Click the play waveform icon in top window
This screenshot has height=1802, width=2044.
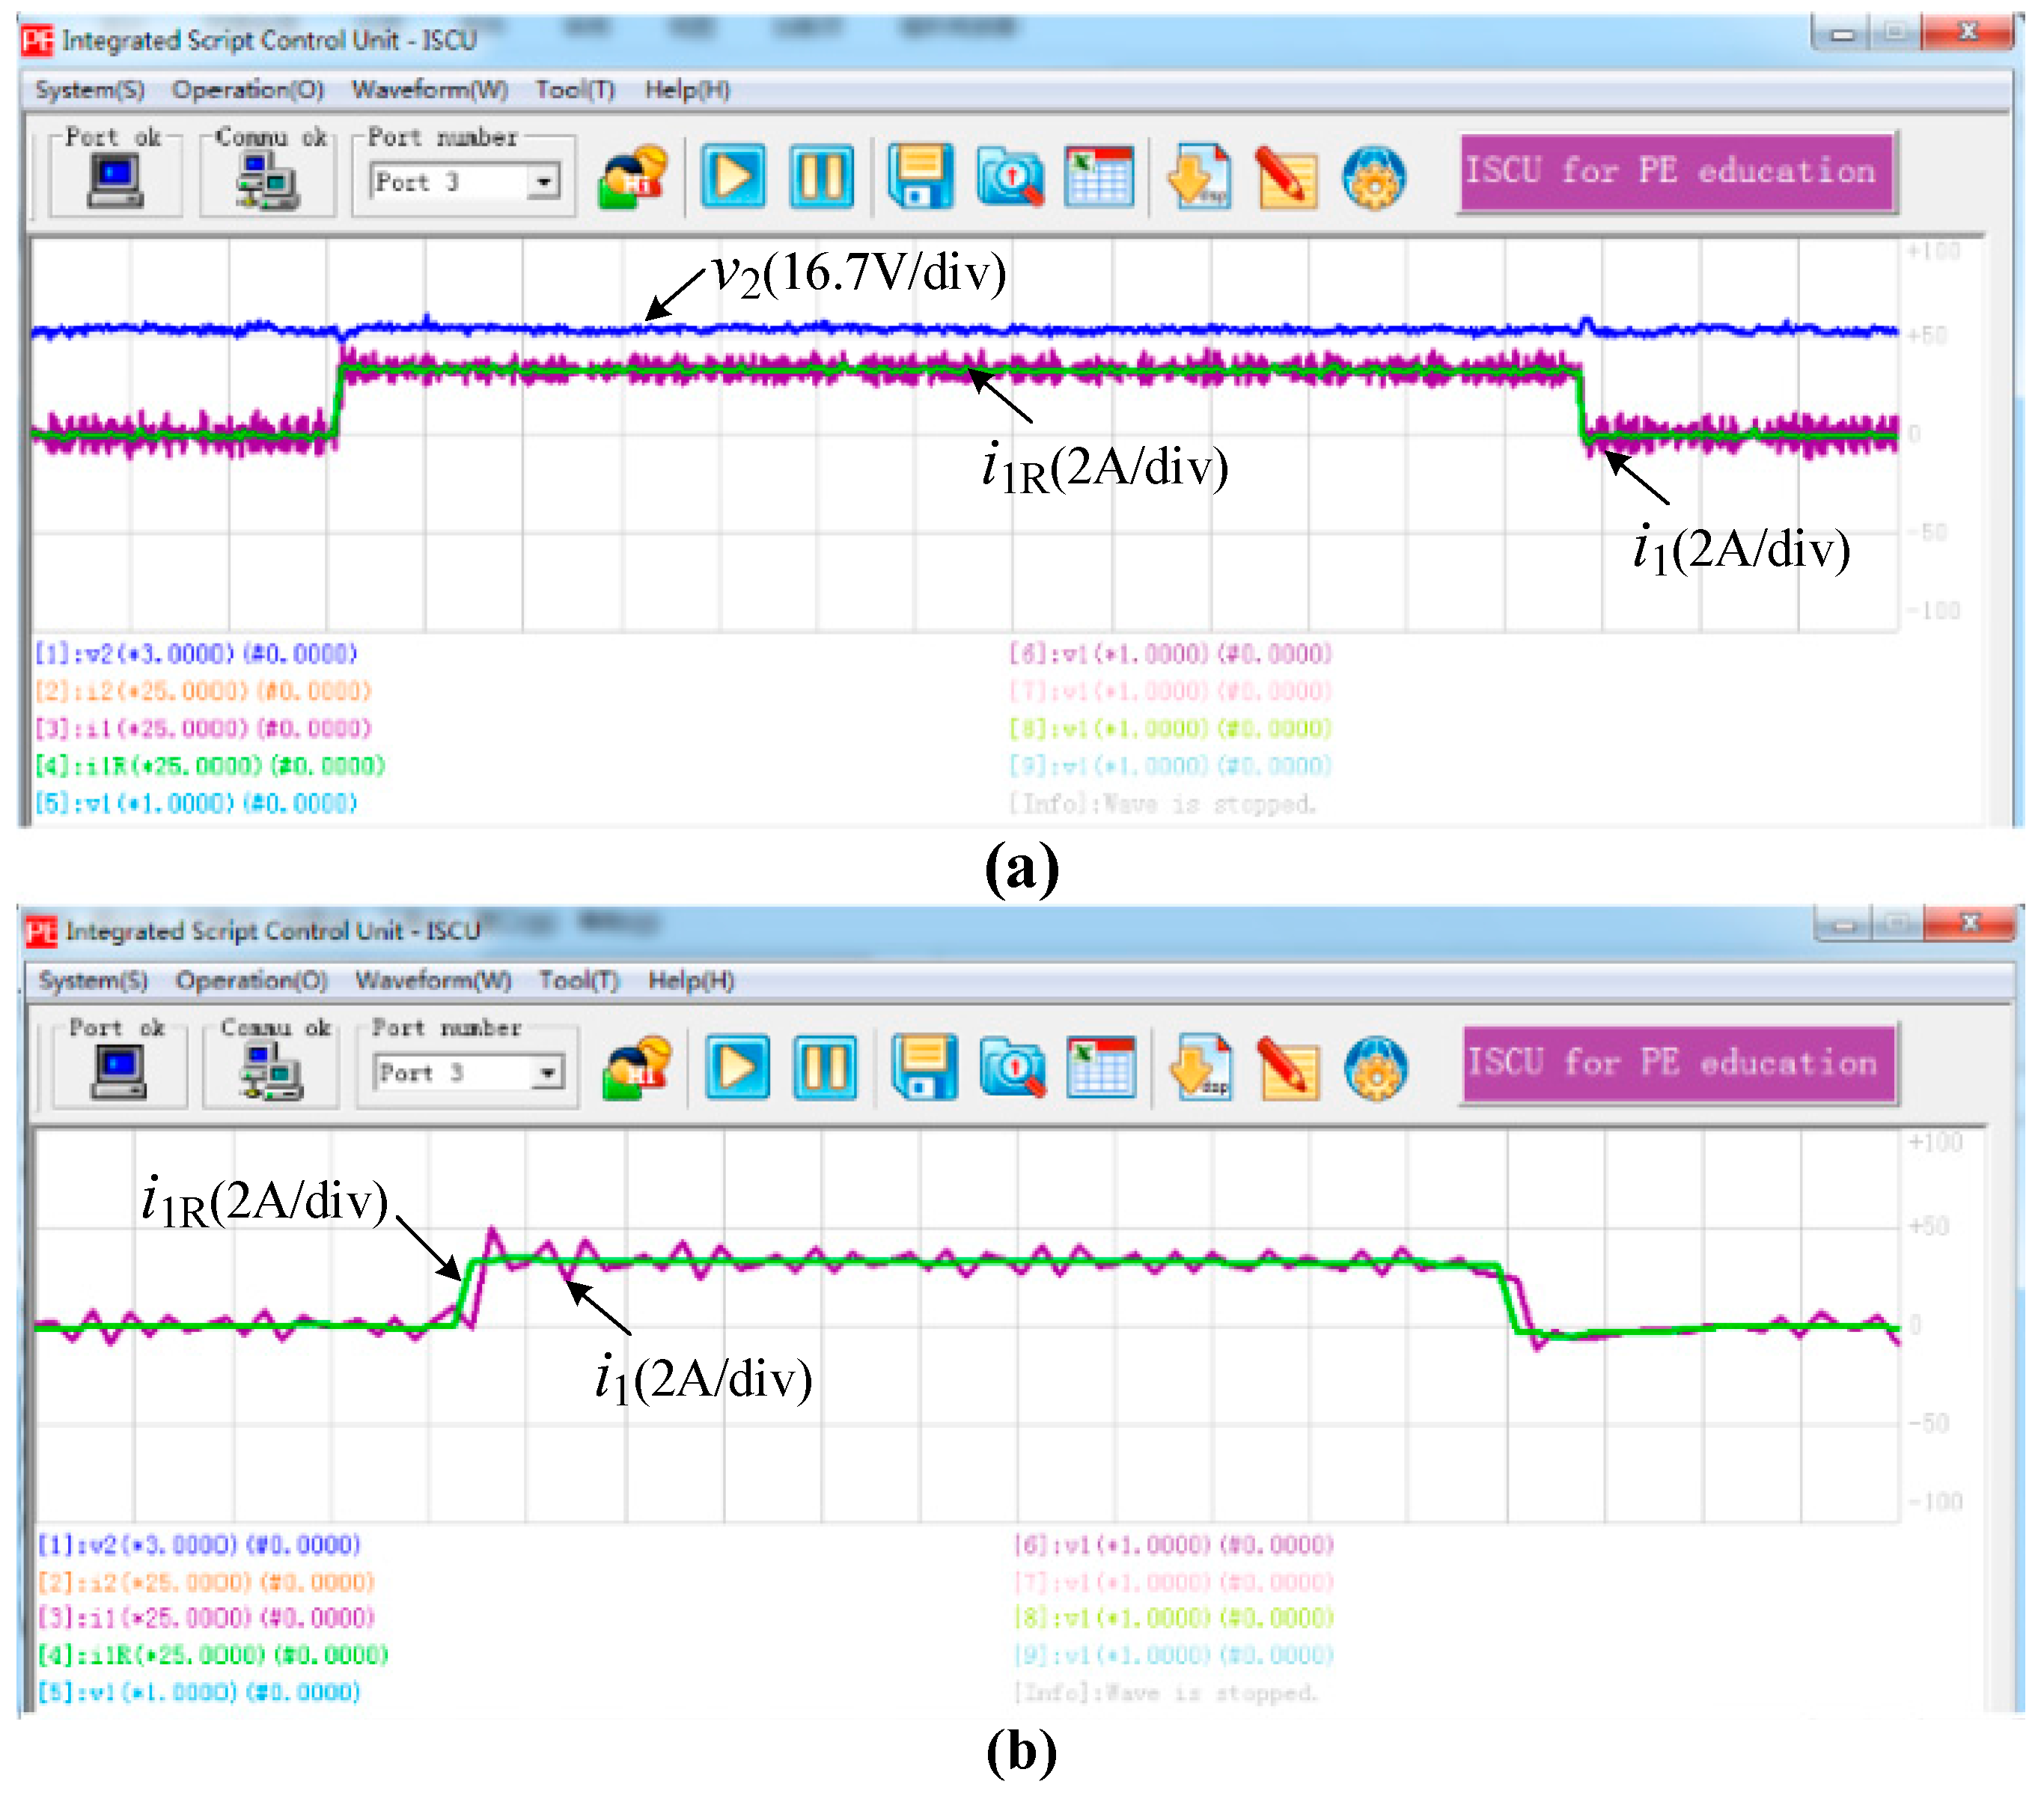click(733, 177)
